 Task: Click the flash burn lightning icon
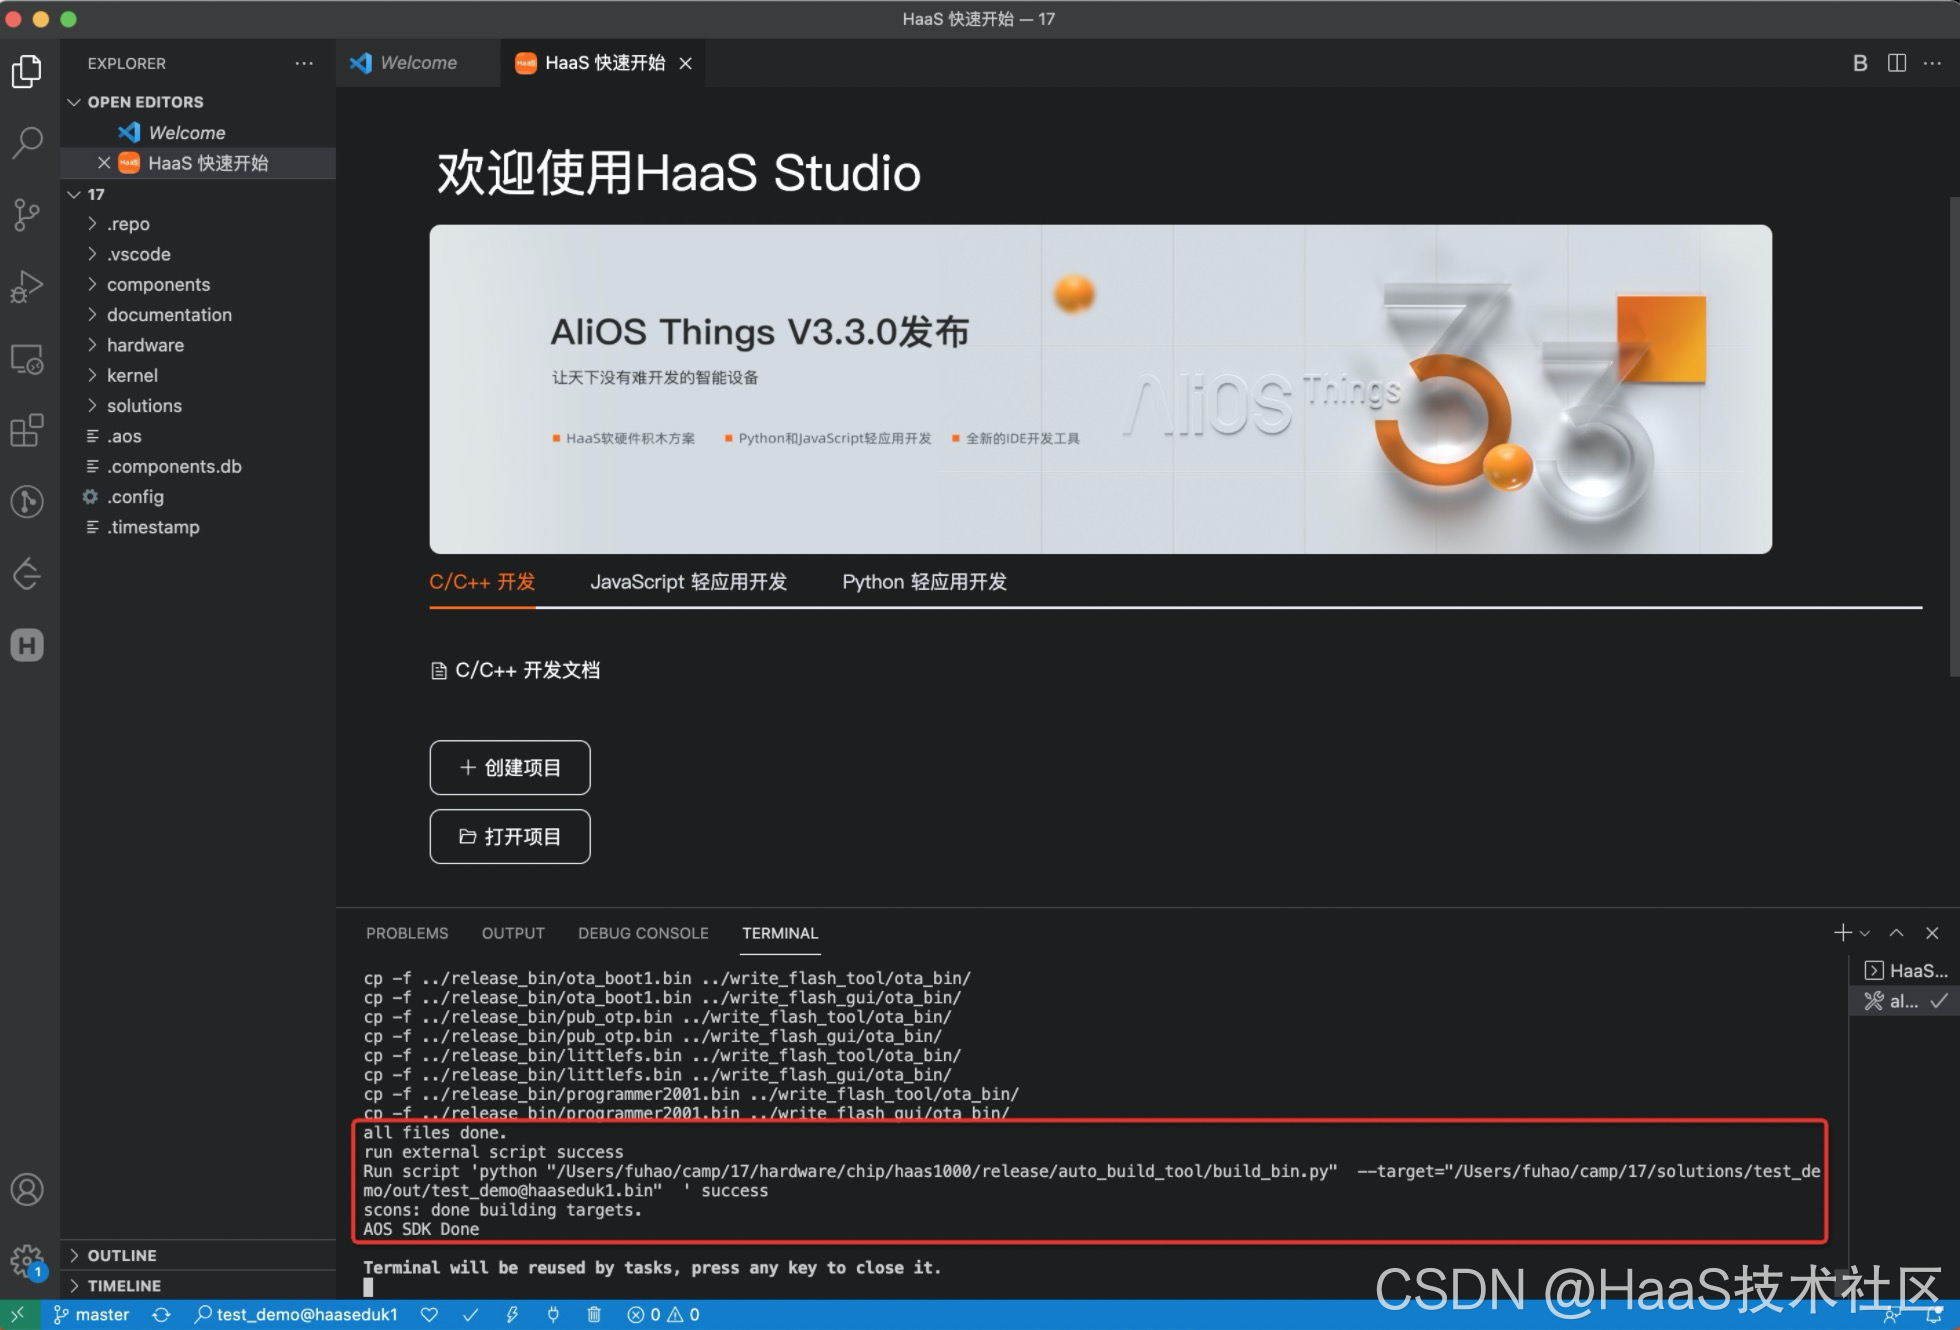(x=512, y=1314)
